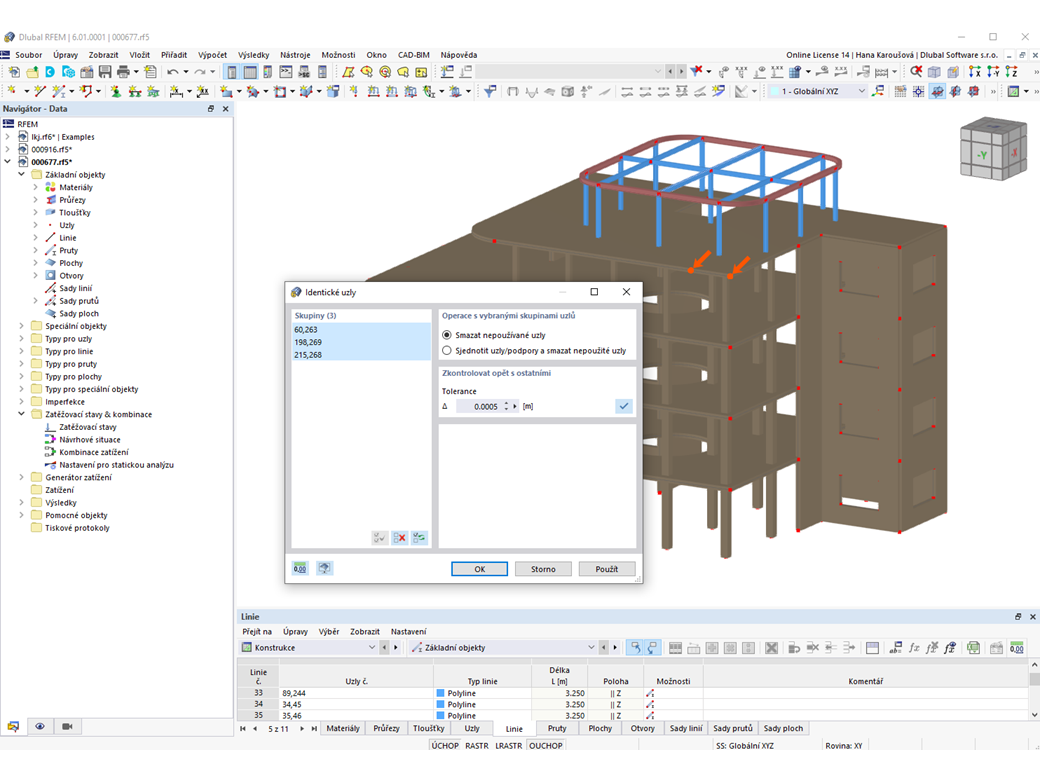This screenshot has width=1040, height=780.
Task: Click the icon beside the units button in dialog
Action: 324,568
